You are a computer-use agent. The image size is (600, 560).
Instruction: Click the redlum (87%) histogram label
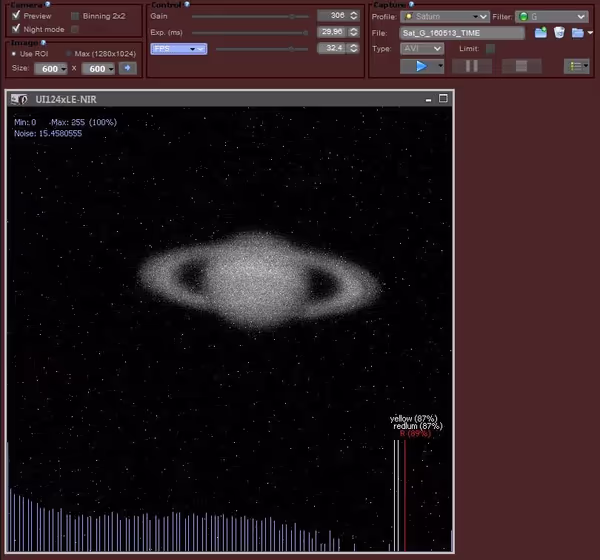418,426
